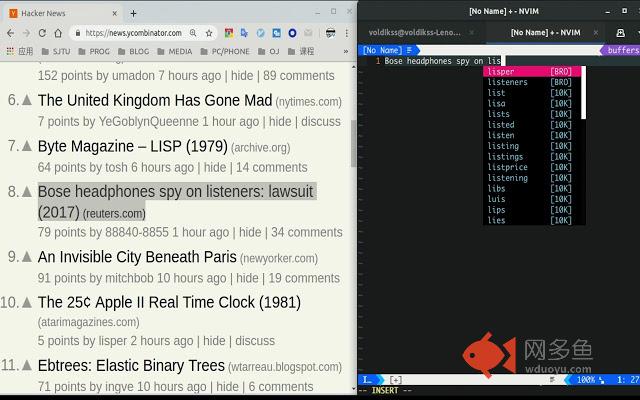Image resolution: width=640 pixels, height=400 pixels.
Task: Switch to the voldikss terminal tab
Action: (x=415, y=33)
